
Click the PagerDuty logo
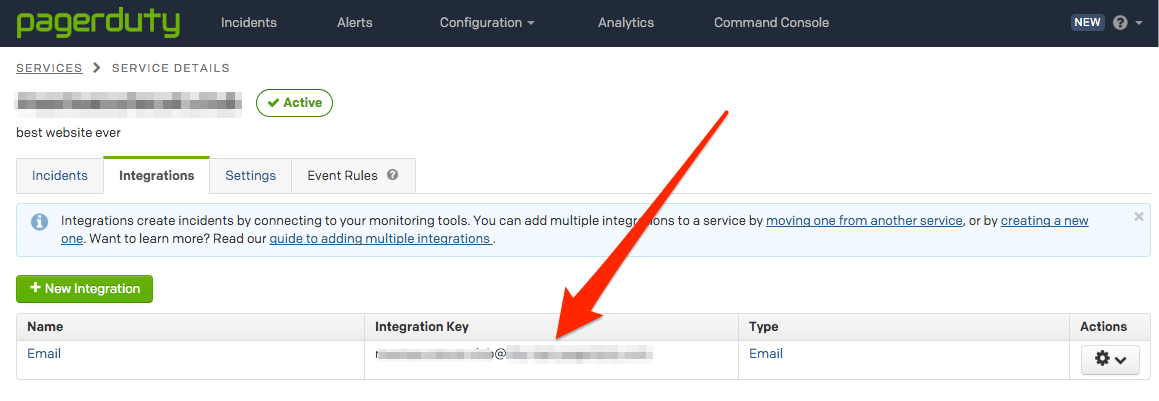tap(98, 23)
